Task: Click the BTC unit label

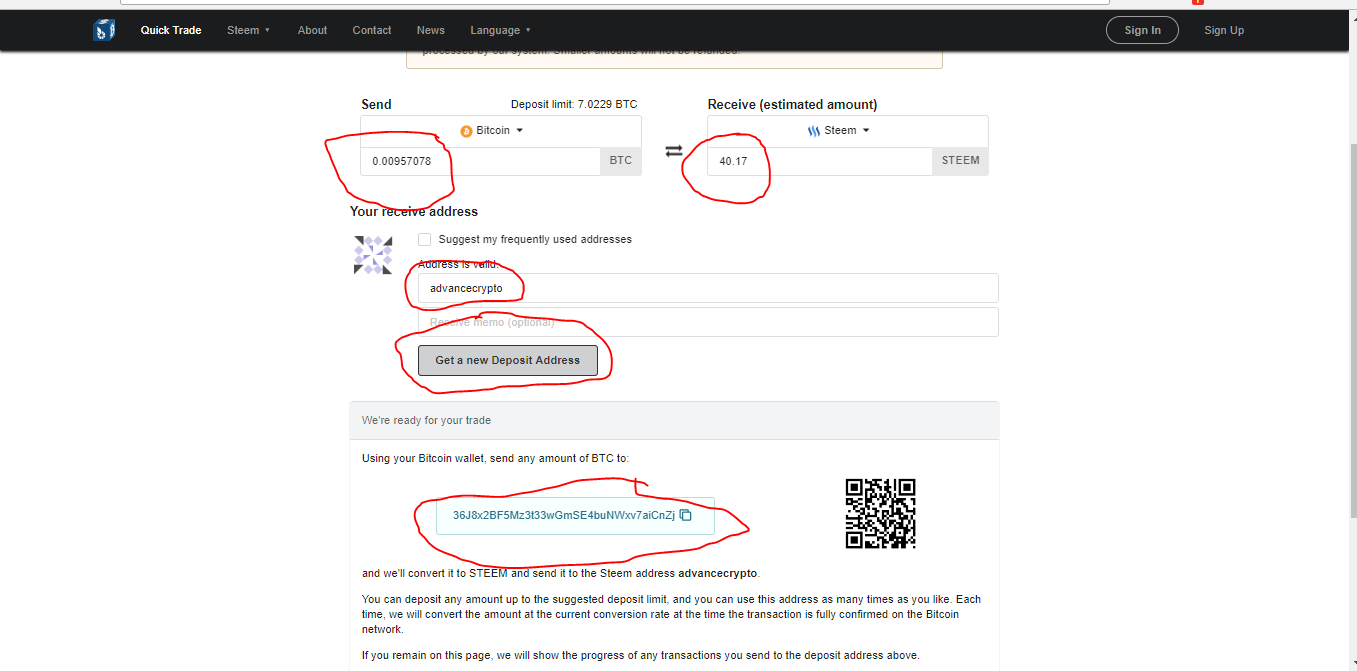Action: pyautogui.click(x=621, y=161)
